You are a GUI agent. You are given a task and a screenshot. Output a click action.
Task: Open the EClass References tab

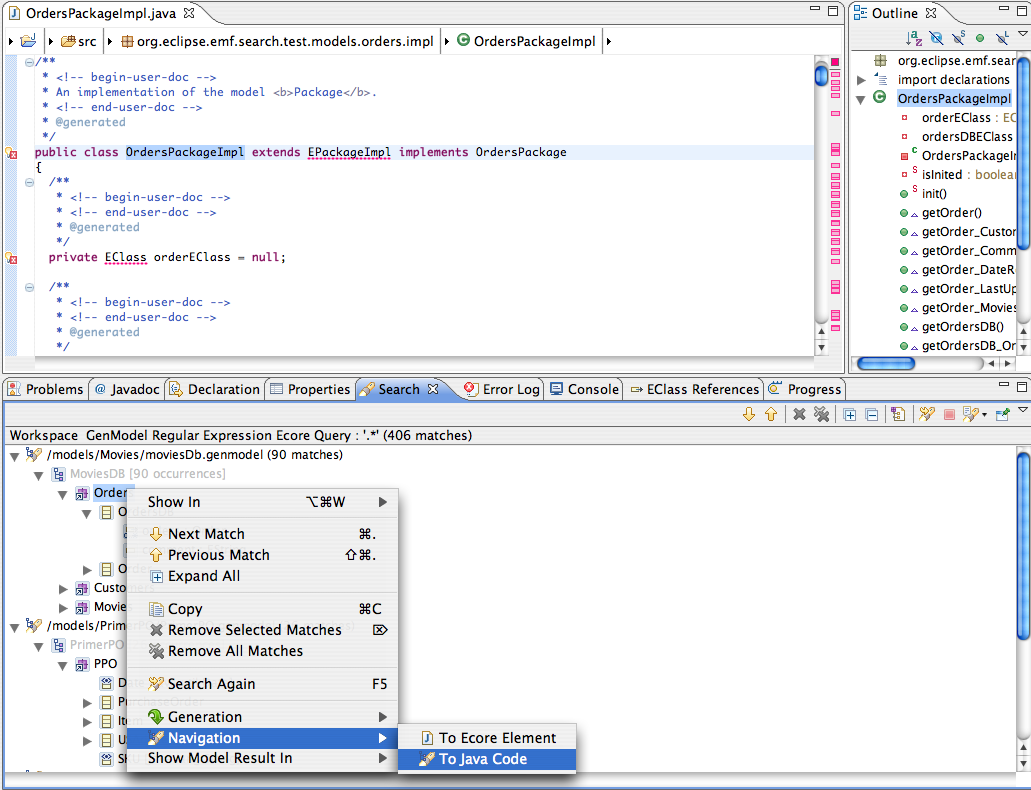point(694,389)
